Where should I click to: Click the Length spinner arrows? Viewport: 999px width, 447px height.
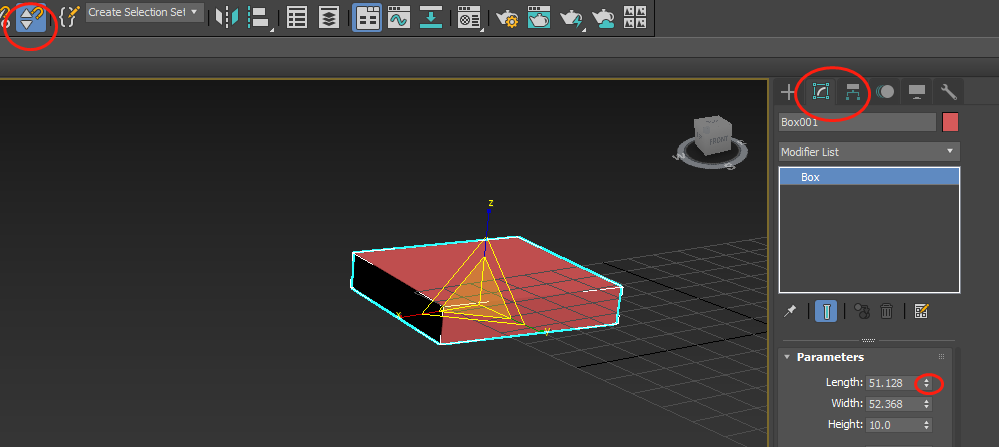[x=926, y=383]
